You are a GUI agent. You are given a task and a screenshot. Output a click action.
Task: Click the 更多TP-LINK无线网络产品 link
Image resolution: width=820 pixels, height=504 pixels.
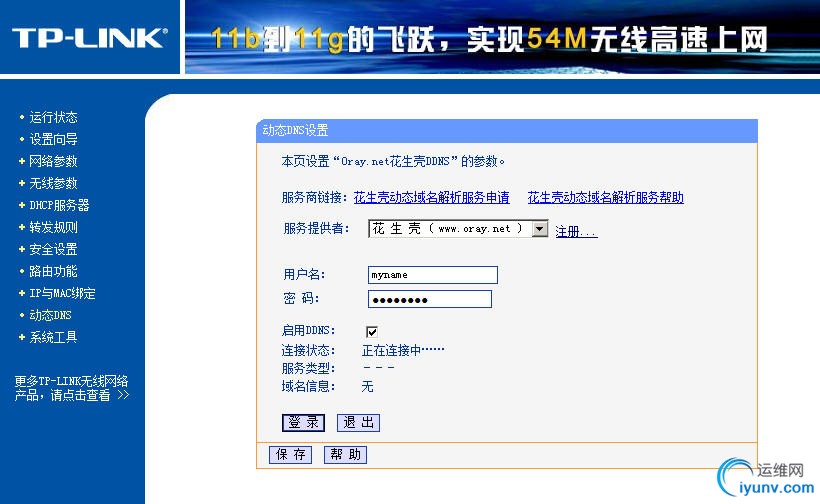click(x=72, y=388)
